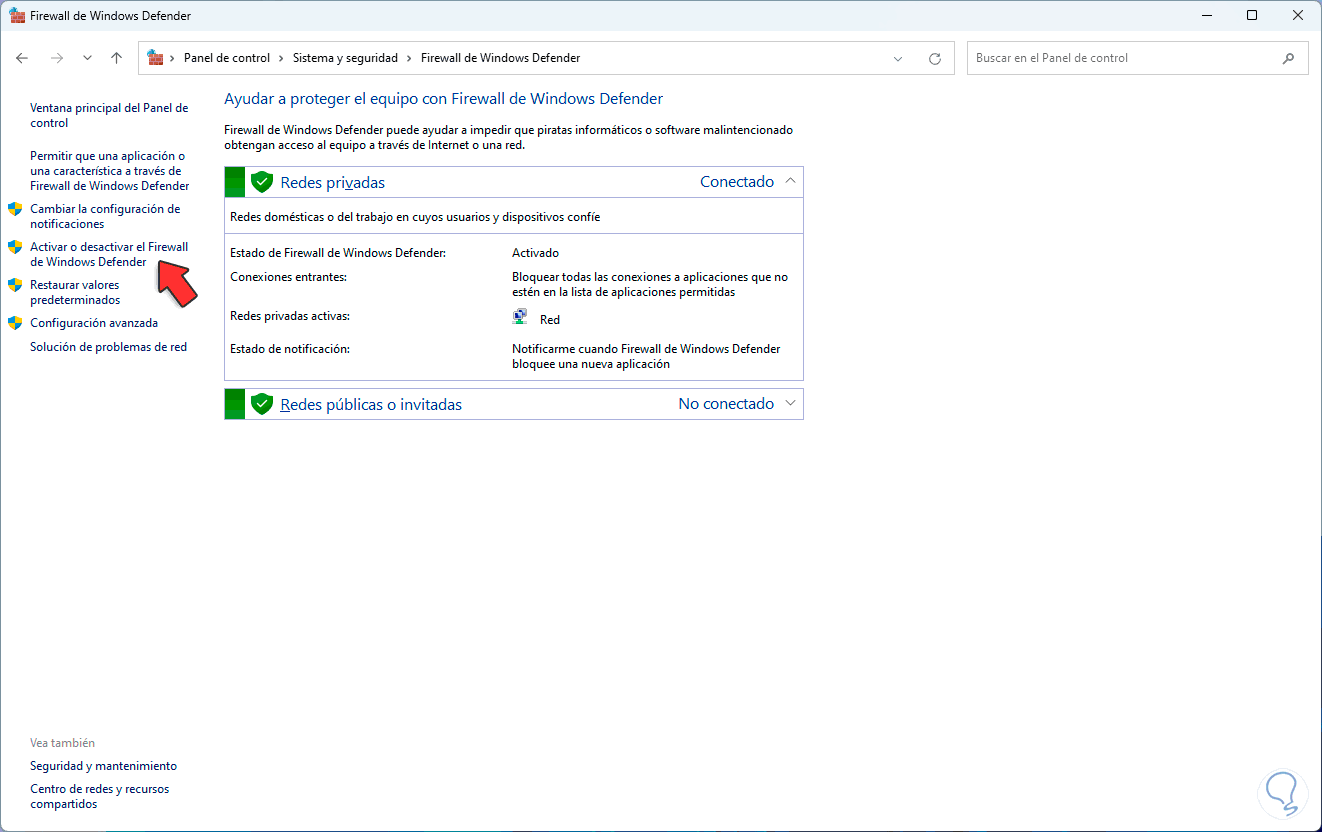Focus the 'Buscar en el Panel de control' field
This screenshot has height=832, width=1322.
[x=1138, y=58]
